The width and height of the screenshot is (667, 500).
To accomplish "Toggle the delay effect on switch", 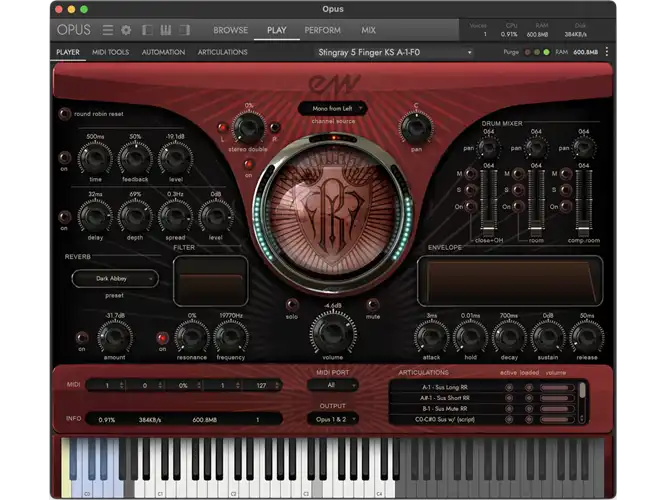I will 65,157.
